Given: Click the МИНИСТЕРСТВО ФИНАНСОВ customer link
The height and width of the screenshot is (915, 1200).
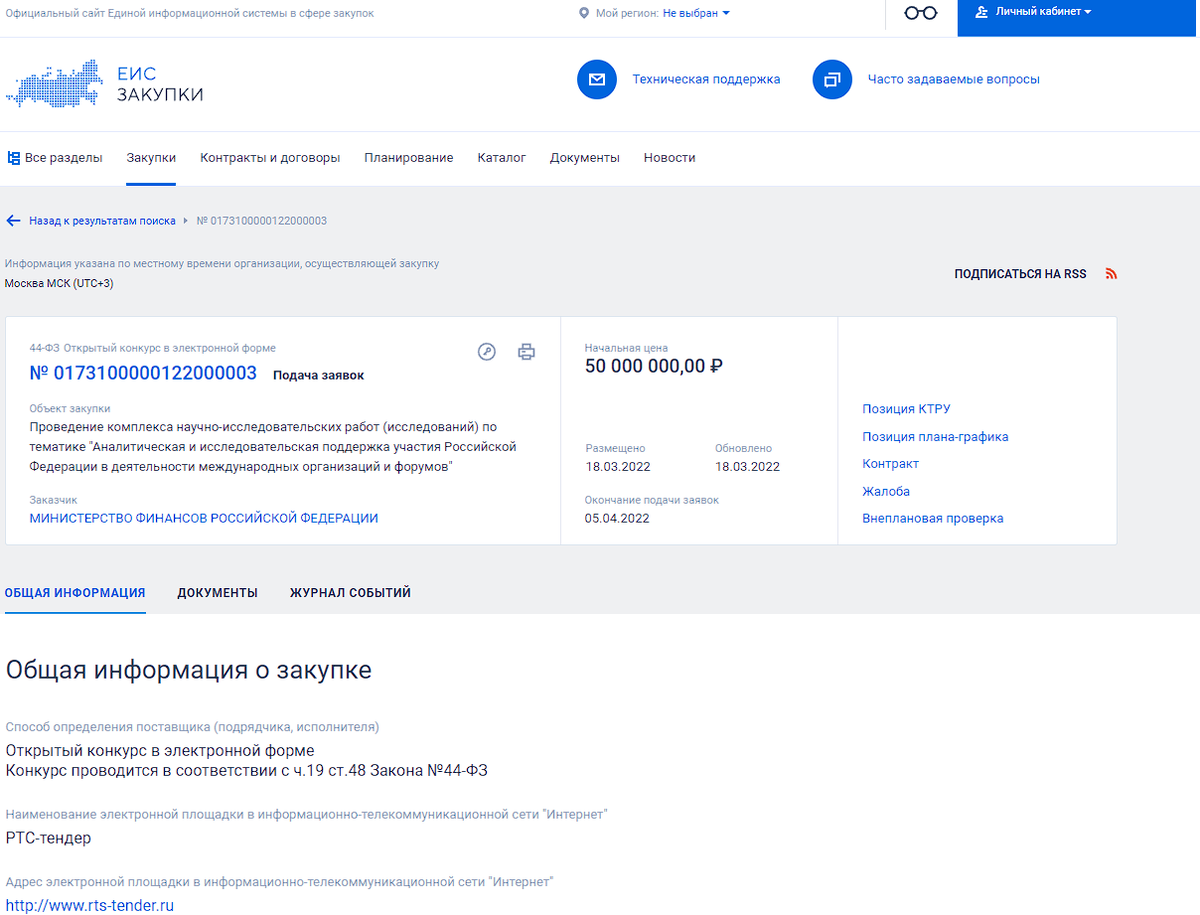Looking at the screenshot, I should click(x=204, y=518).
